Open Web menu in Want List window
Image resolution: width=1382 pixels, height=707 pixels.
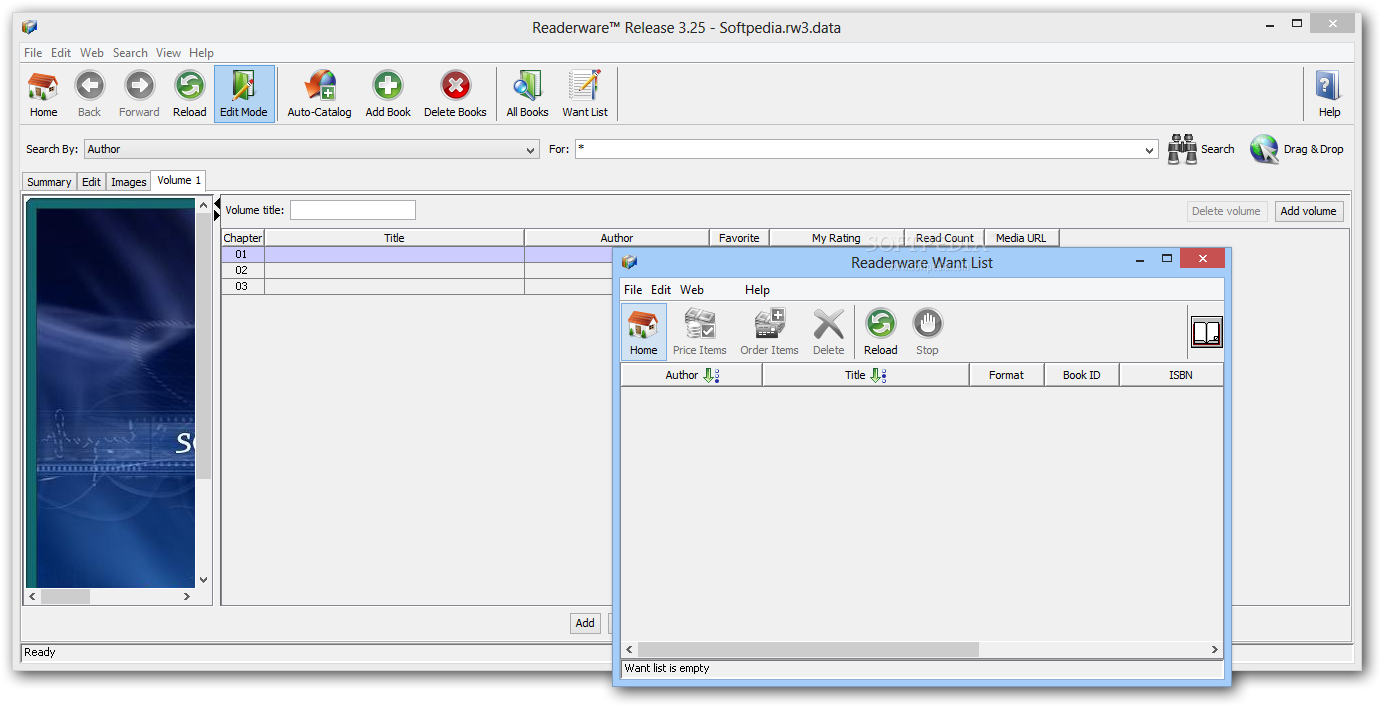[x=692, y=290]
